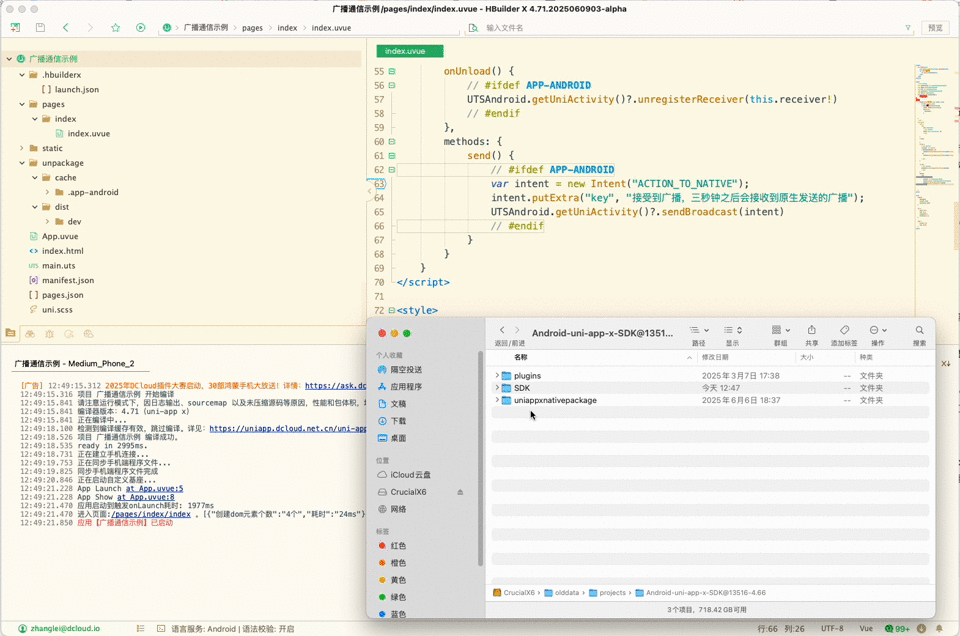Viewport: 960px width, 636px height.
Task: Expand the static folder
Action: click(22, 148)
